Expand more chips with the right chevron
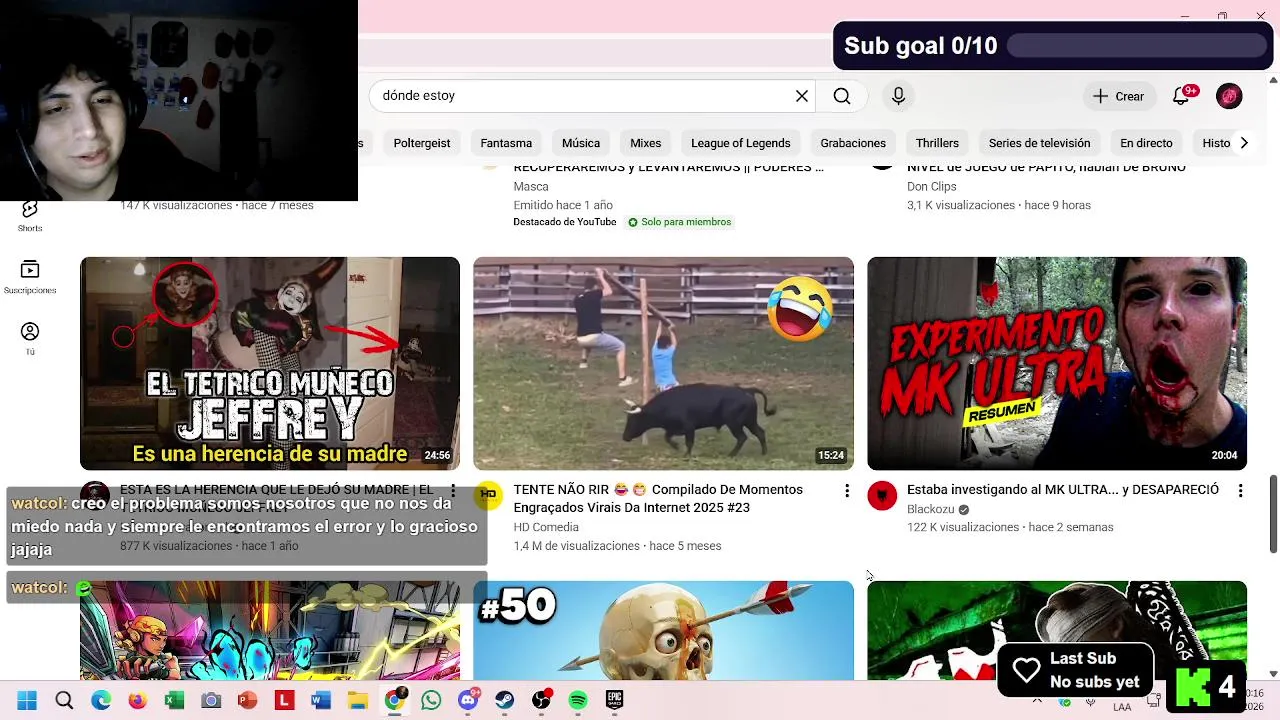 [x=1244, y=143]
